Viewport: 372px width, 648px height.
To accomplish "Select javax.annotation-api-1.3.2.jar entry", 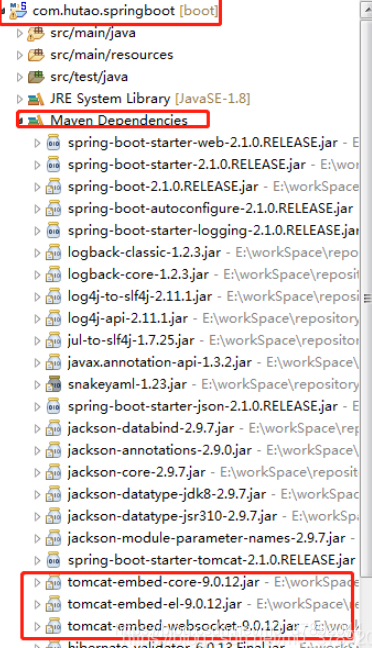I will click(160, 362).
